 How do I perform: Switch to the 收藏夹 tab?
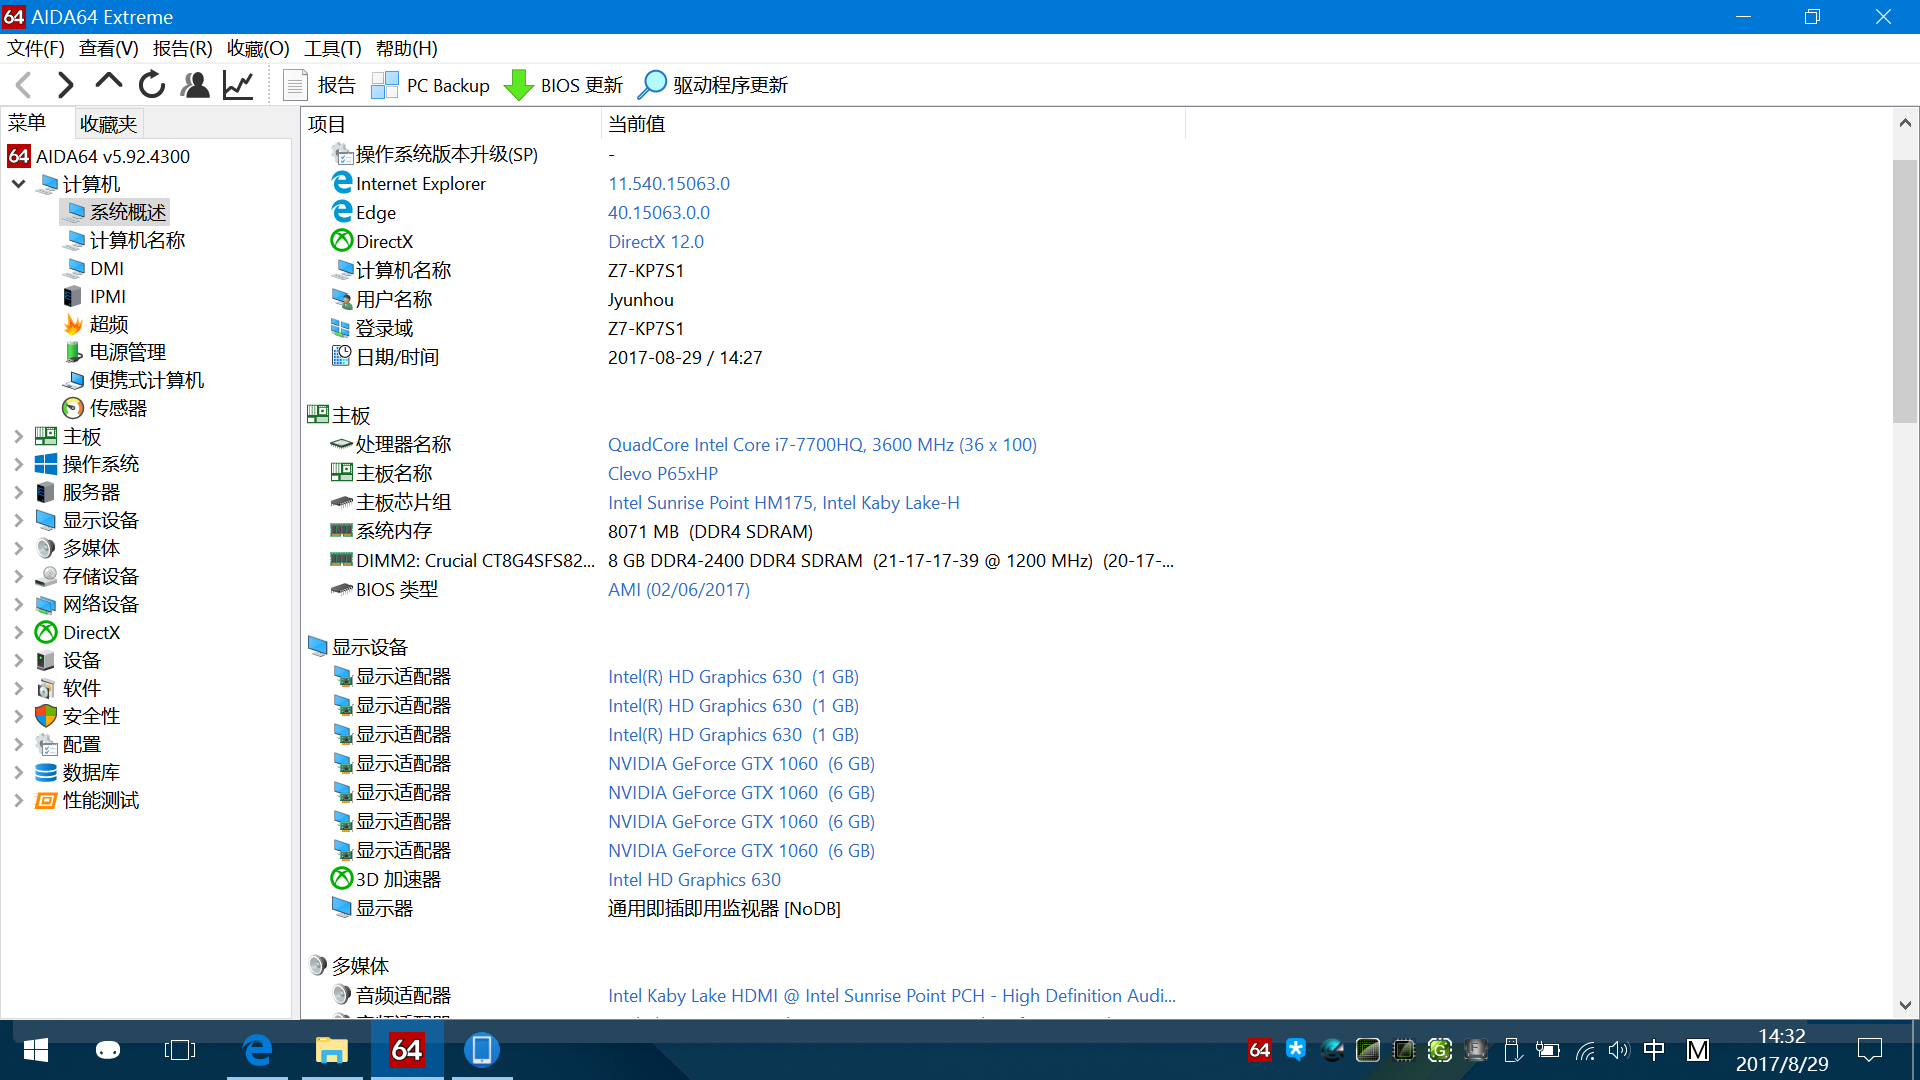point(108,124)
